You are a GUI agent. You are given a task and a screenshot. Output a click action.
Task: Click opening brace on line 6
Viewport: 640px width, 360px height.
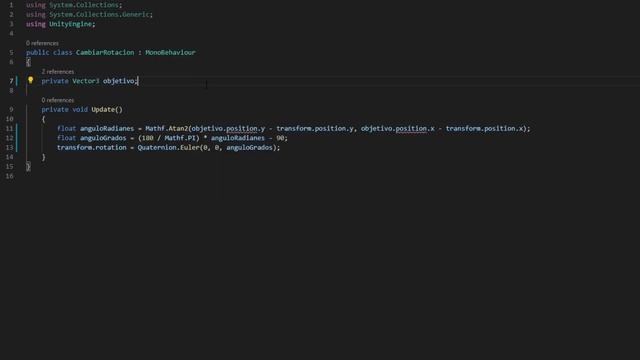(28, 62)
